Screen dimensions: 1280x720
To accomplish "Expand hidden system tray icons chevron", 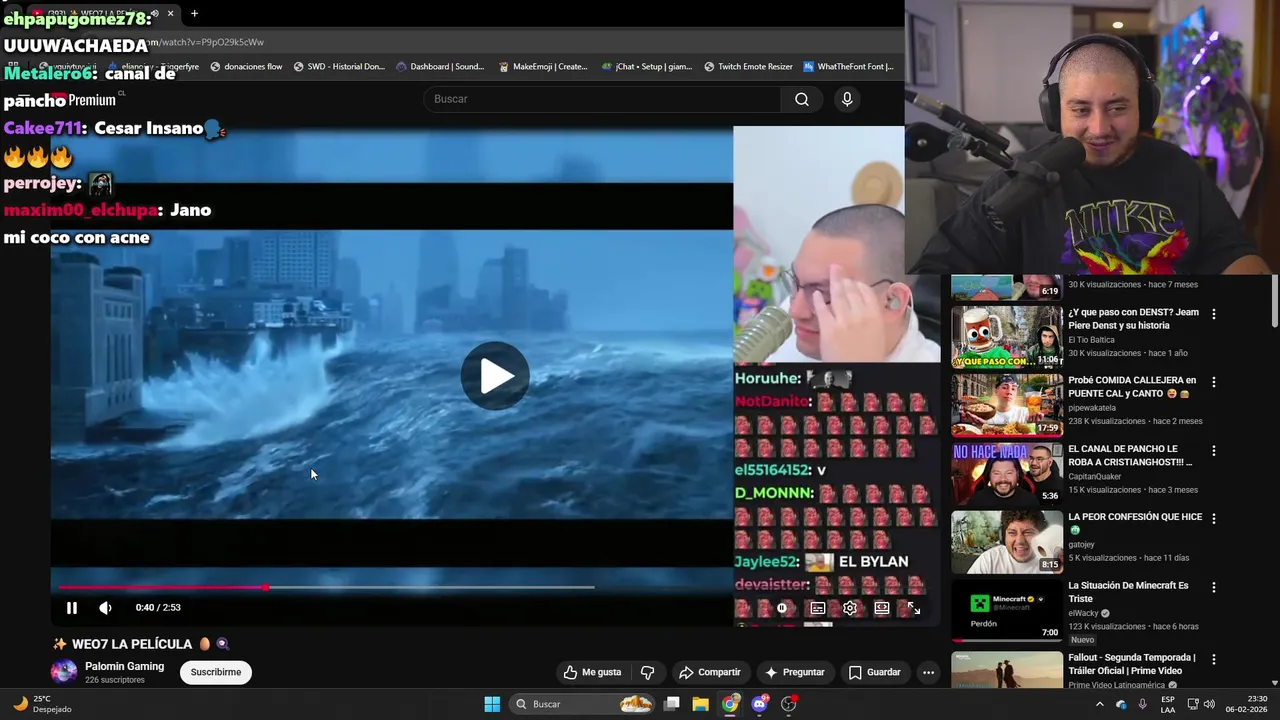I will click(1099, 704).
